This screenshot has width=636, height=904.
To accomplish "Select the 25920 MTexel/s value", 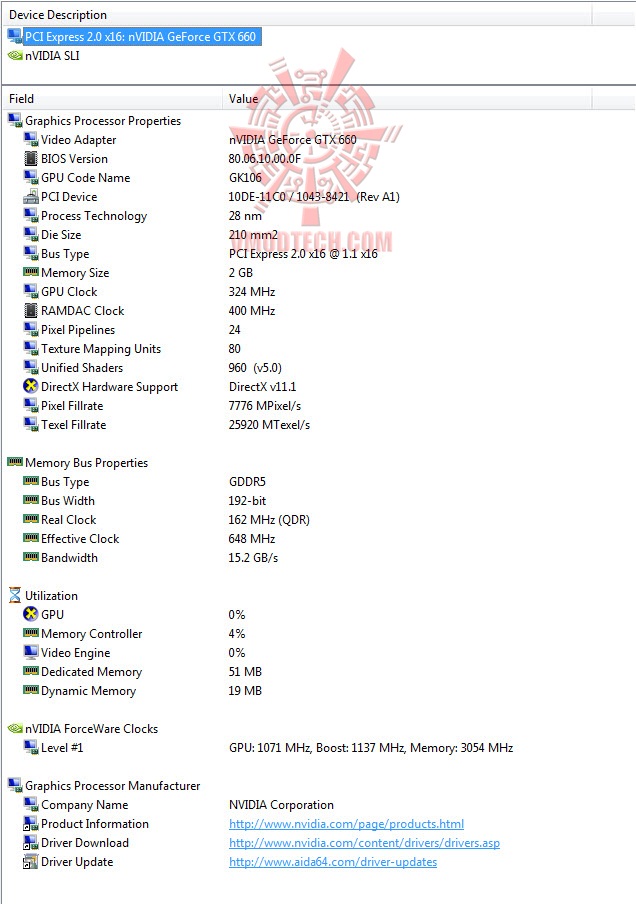I will (269, 425).
